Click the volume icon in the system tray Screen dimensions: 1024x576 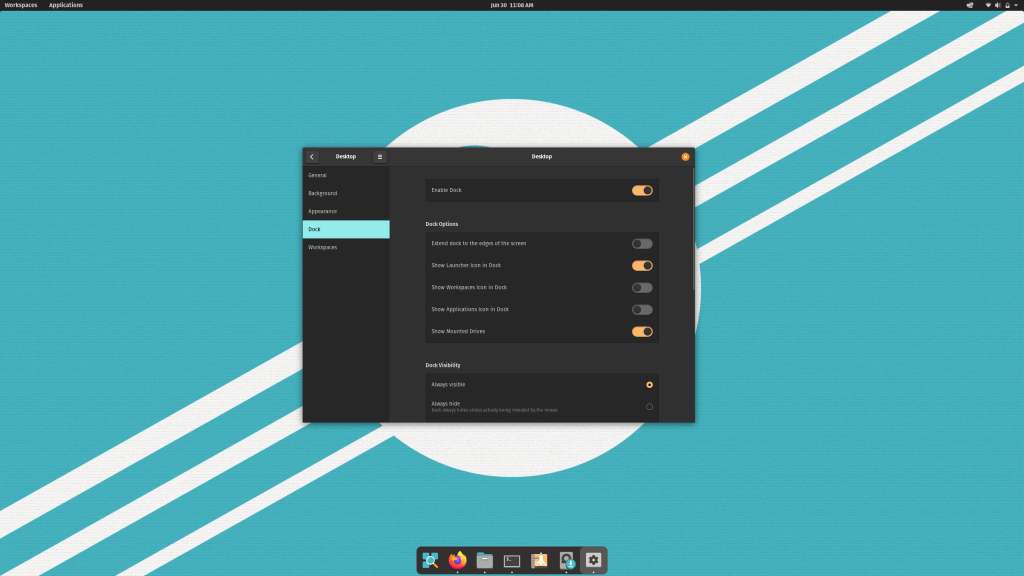[x=998, y=5]
